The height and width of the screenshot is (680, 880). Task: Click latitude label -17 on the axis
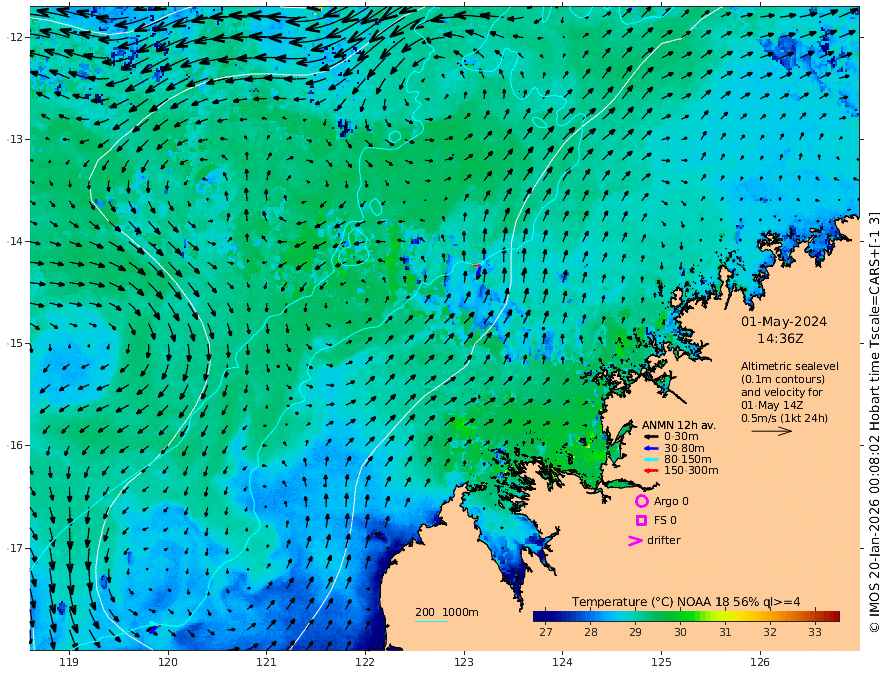tap(15, 548)
